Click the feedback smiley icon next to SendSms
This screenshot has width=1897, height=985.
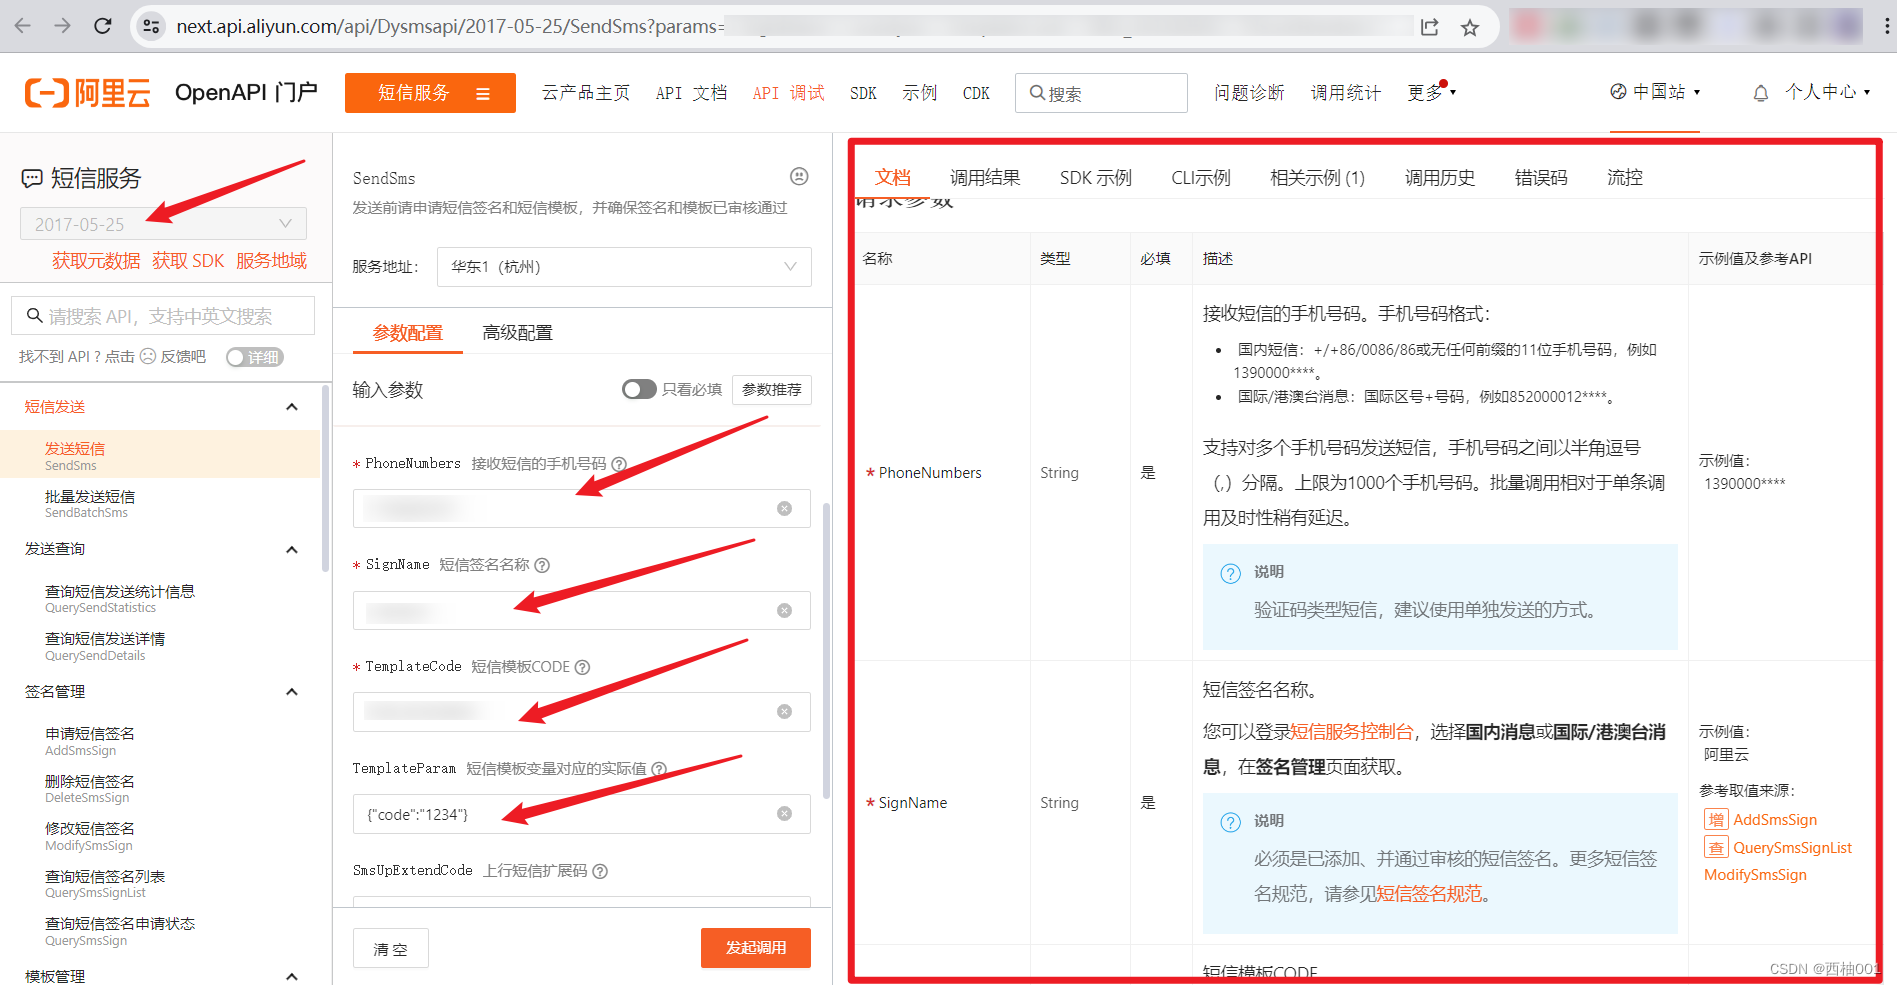point(799,176)
